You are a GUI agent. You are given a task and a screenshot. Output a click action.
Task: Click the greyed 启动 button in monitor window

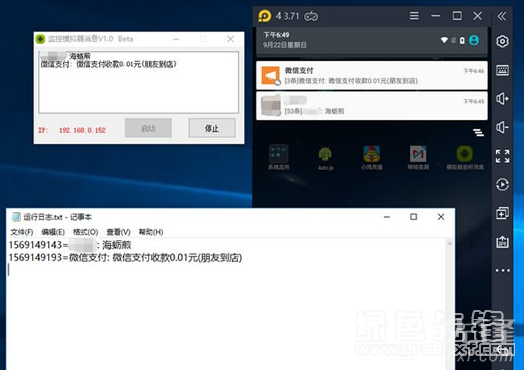pyautogui.click(x=148, y=128)
